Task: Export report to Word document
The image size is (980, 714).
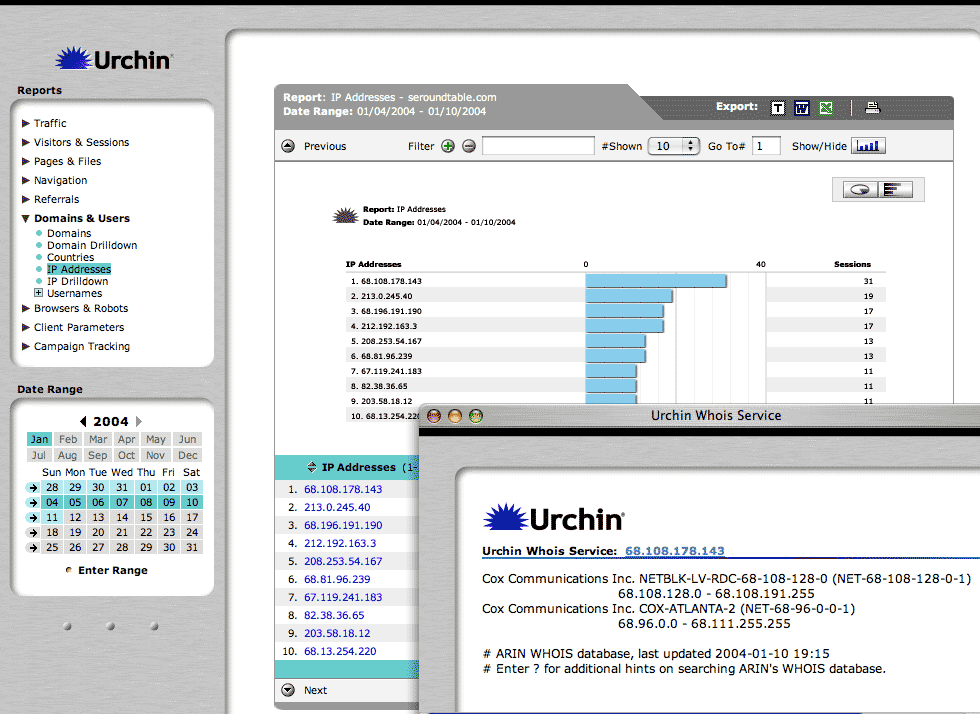Action: click(x=802, y=108)
